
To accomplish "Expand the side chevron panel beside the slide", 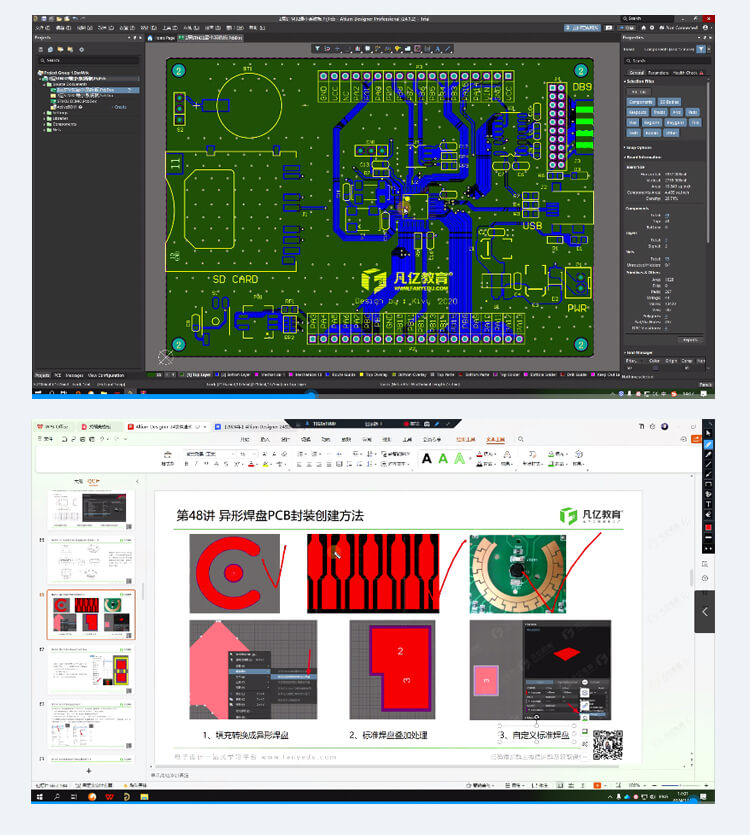I will [705, 611].
